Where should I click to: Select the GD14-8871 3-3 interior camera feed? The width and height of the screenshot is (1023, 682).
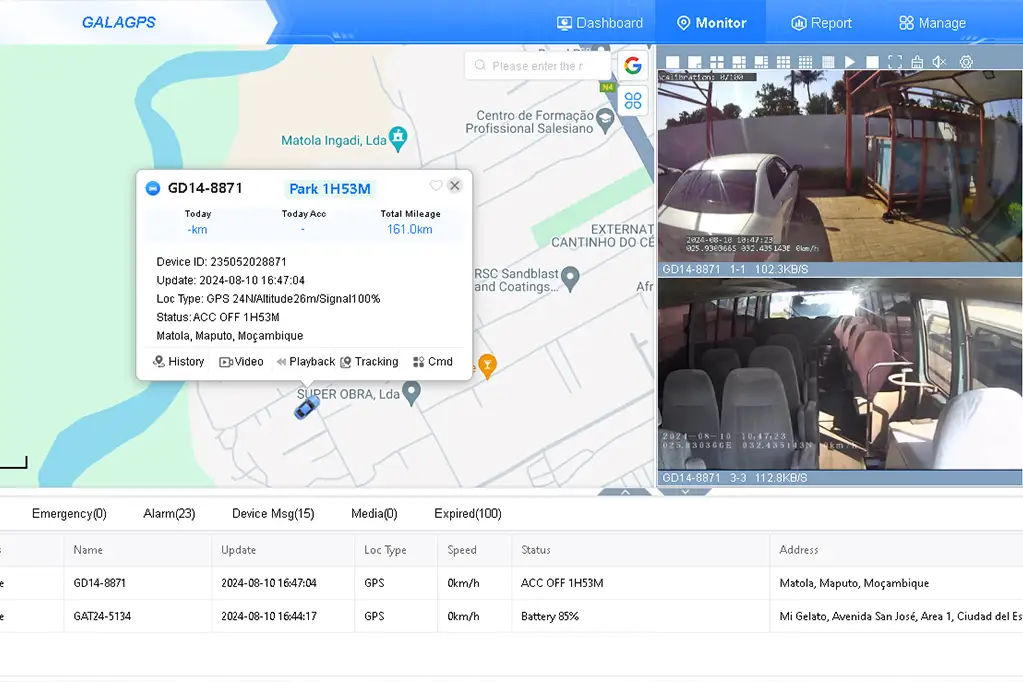[840, 374]
